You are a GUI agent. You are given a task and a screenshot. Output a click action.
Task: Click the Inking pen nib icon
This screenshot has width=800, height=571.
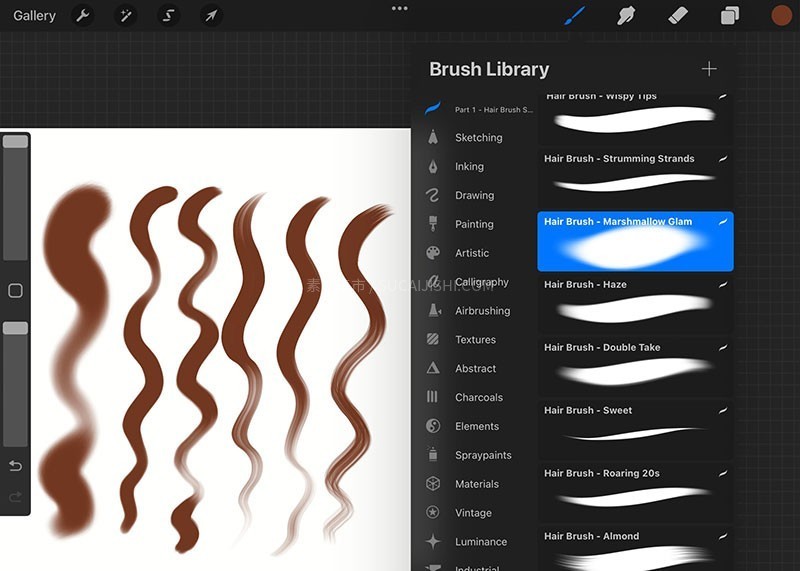[433, 166]
